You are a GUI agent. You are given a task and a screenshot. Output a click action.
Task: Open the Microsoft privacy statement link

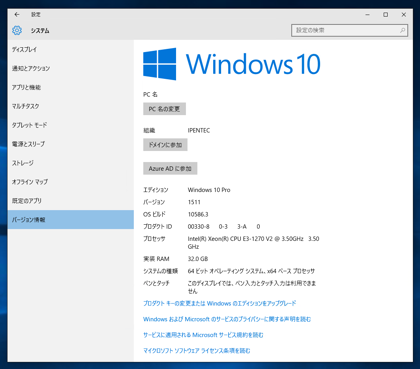(227, 319)
